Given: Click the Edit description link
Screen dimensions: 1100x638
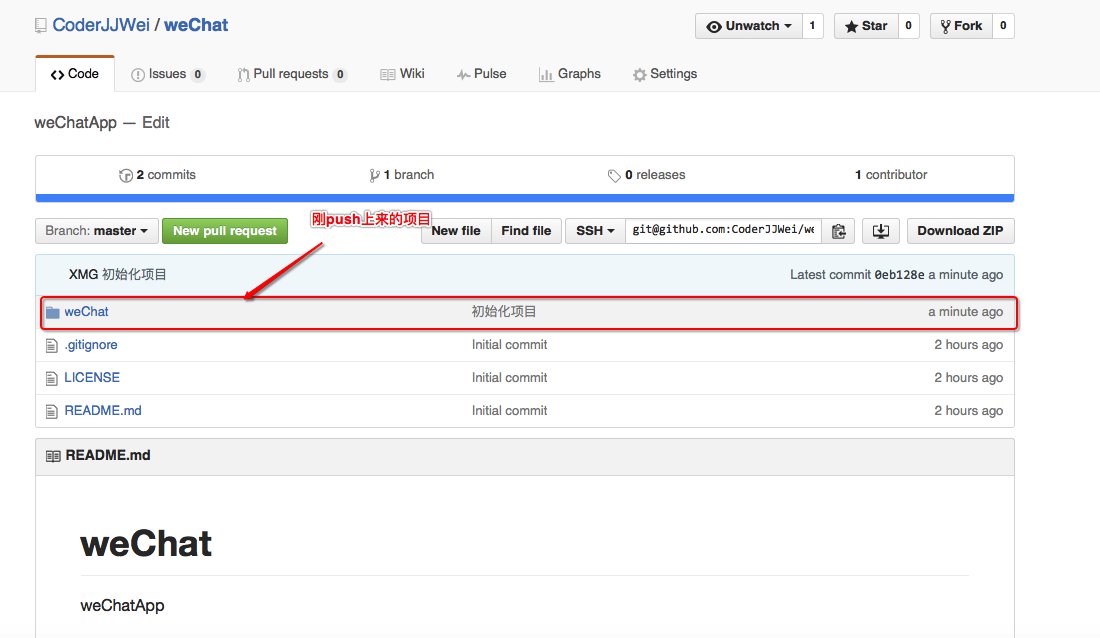Looking at the screenshot, I should point(156,122).
